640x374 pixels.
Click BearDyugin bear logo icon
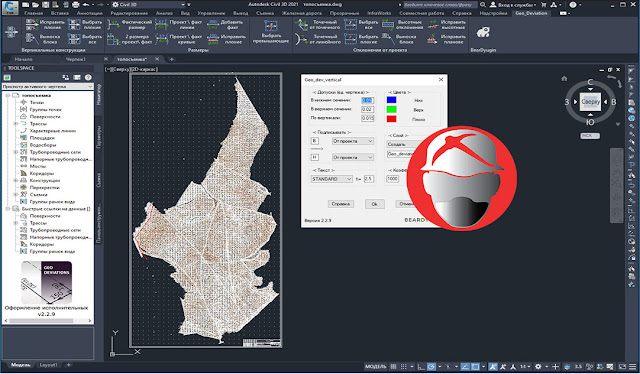click(483, 33)
